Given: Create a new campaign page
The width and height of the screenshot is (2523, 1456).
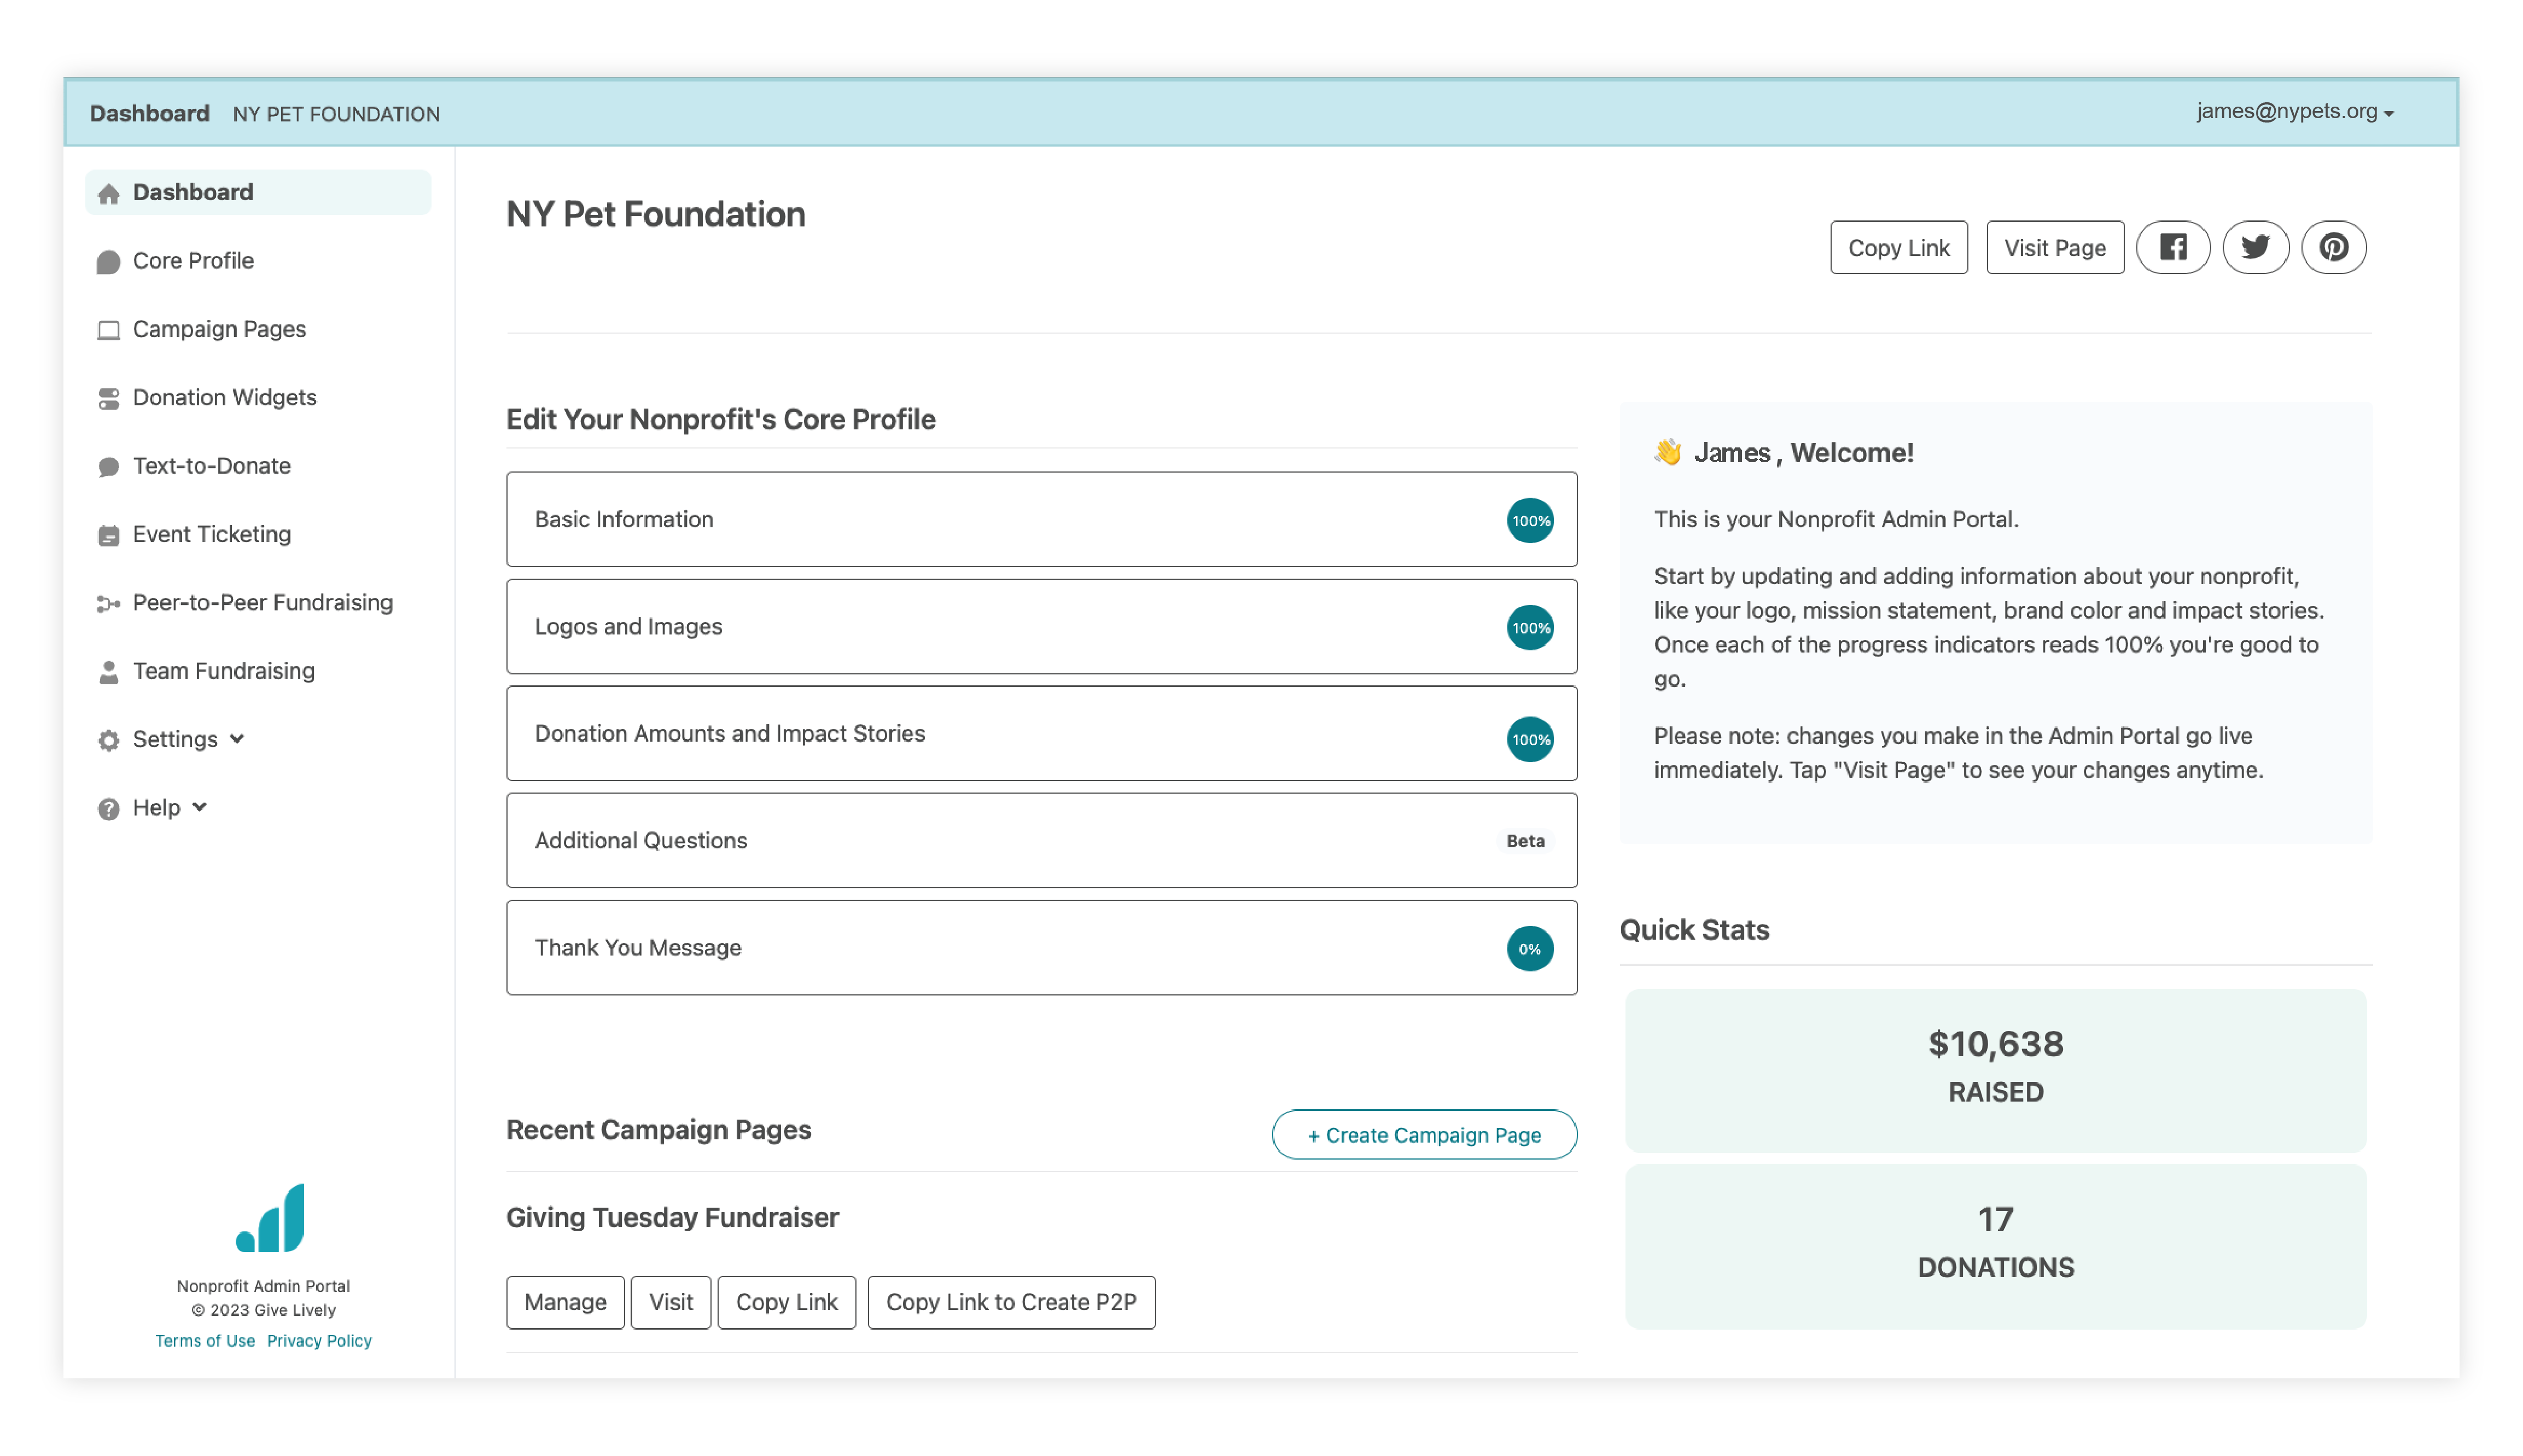Looking at the screenshot, I should pos(1424,1134).
